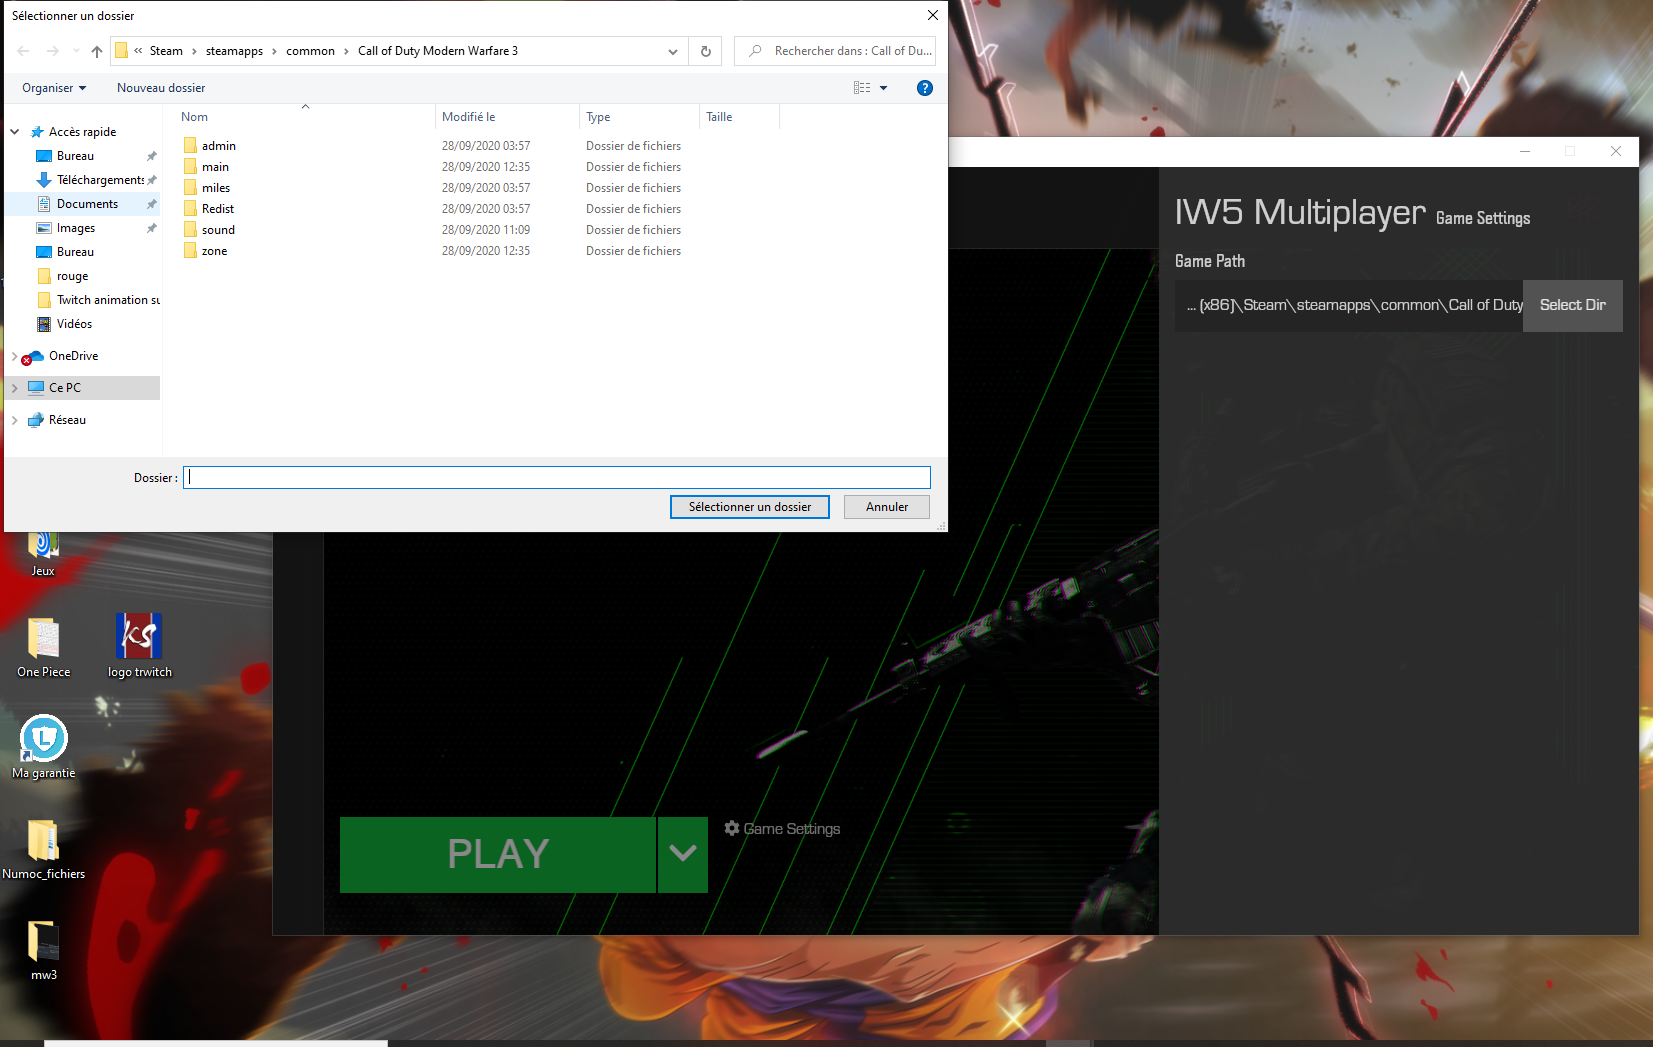Select Ce PC in navigation pane

click(65, 388)
